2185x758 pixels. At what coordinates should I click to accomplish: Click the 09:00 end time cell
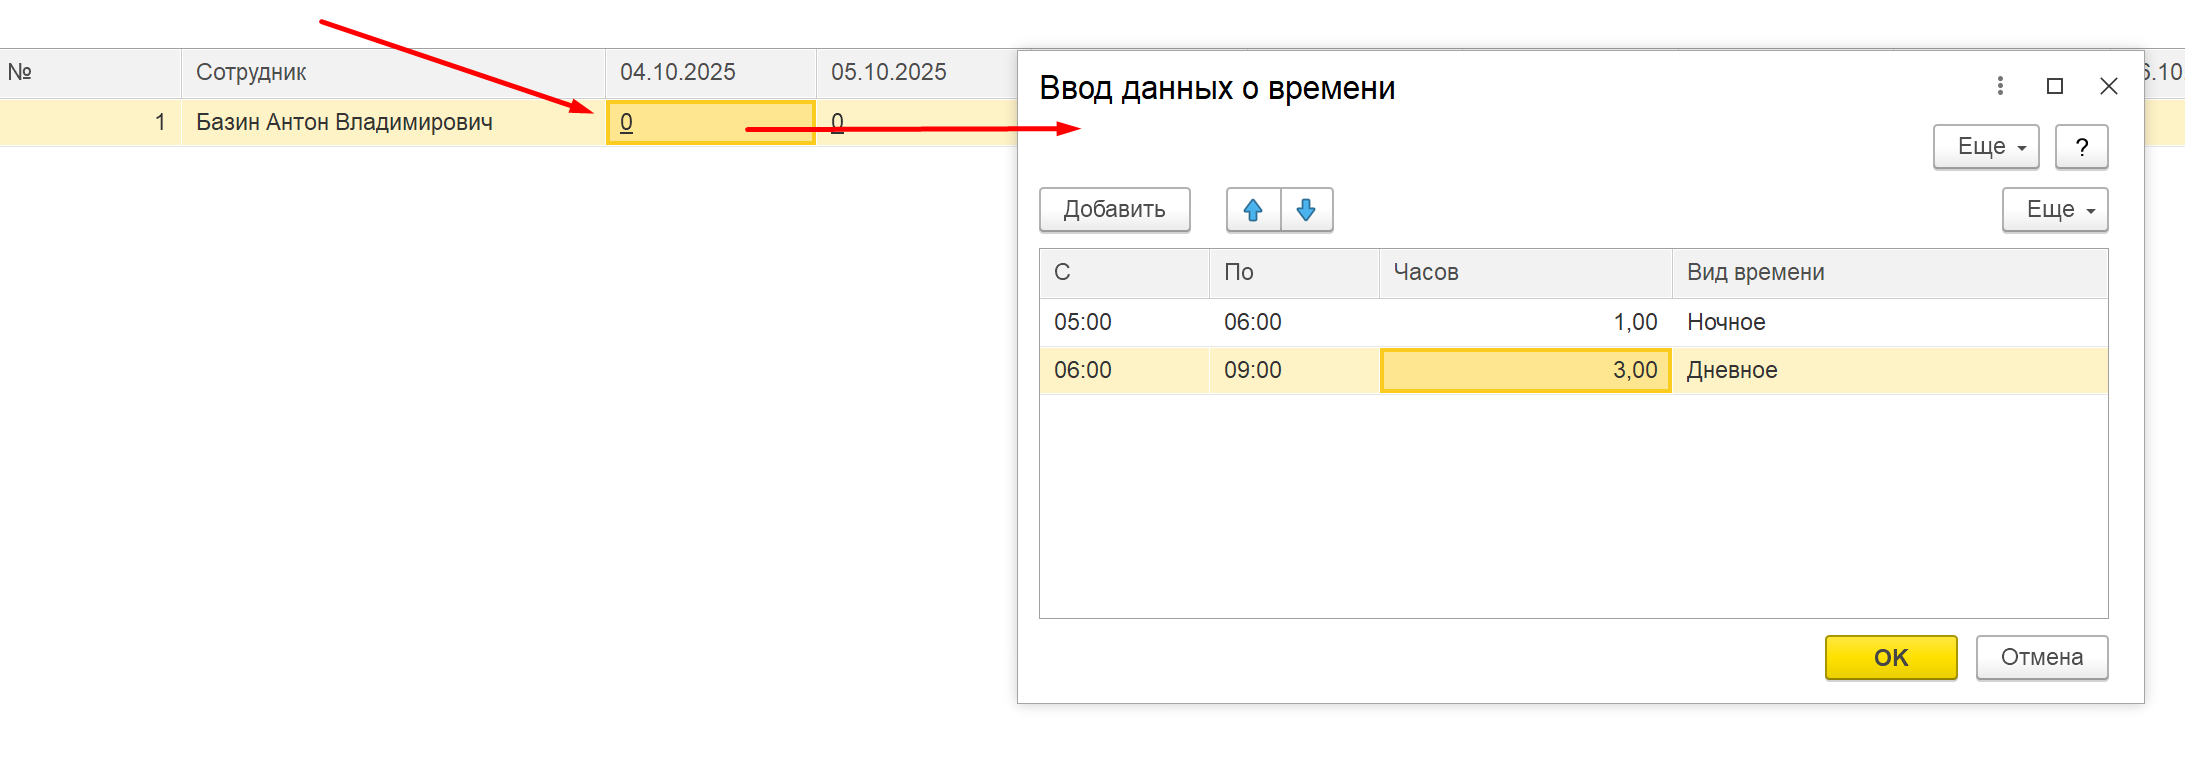[x=1253, y=370]
